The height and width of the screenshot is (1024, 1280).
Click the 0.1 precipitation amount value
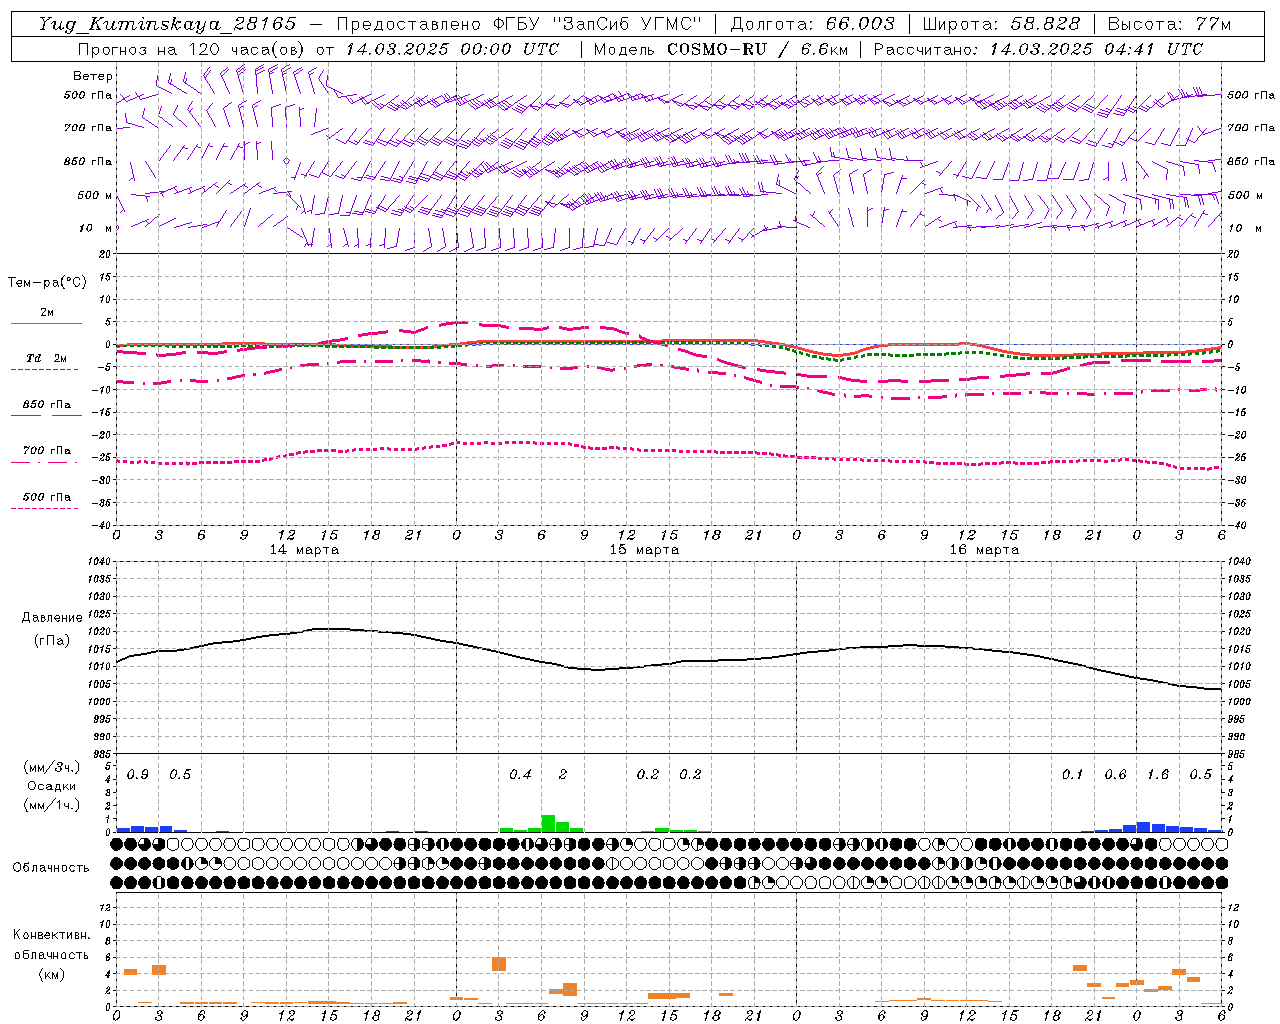pyautogui.click(x=1072, y=775)
